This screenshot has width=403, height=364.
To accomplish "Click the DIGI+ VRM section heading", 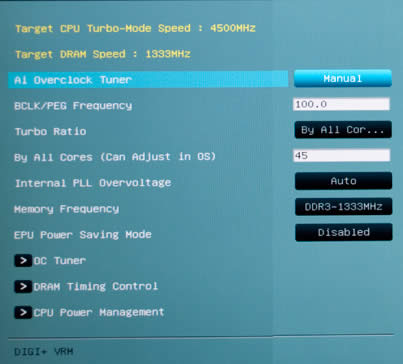I will (44, 351).
